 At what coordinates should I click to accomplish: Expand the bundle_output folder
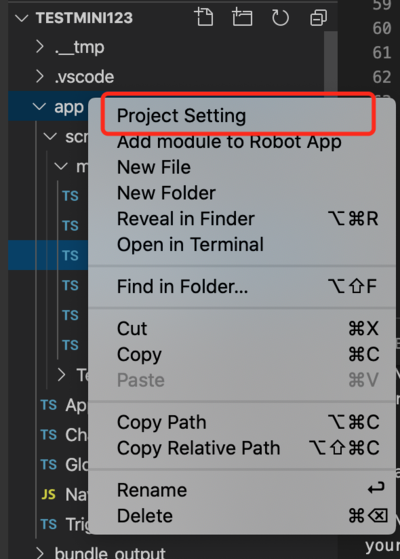tap(40, 553)
